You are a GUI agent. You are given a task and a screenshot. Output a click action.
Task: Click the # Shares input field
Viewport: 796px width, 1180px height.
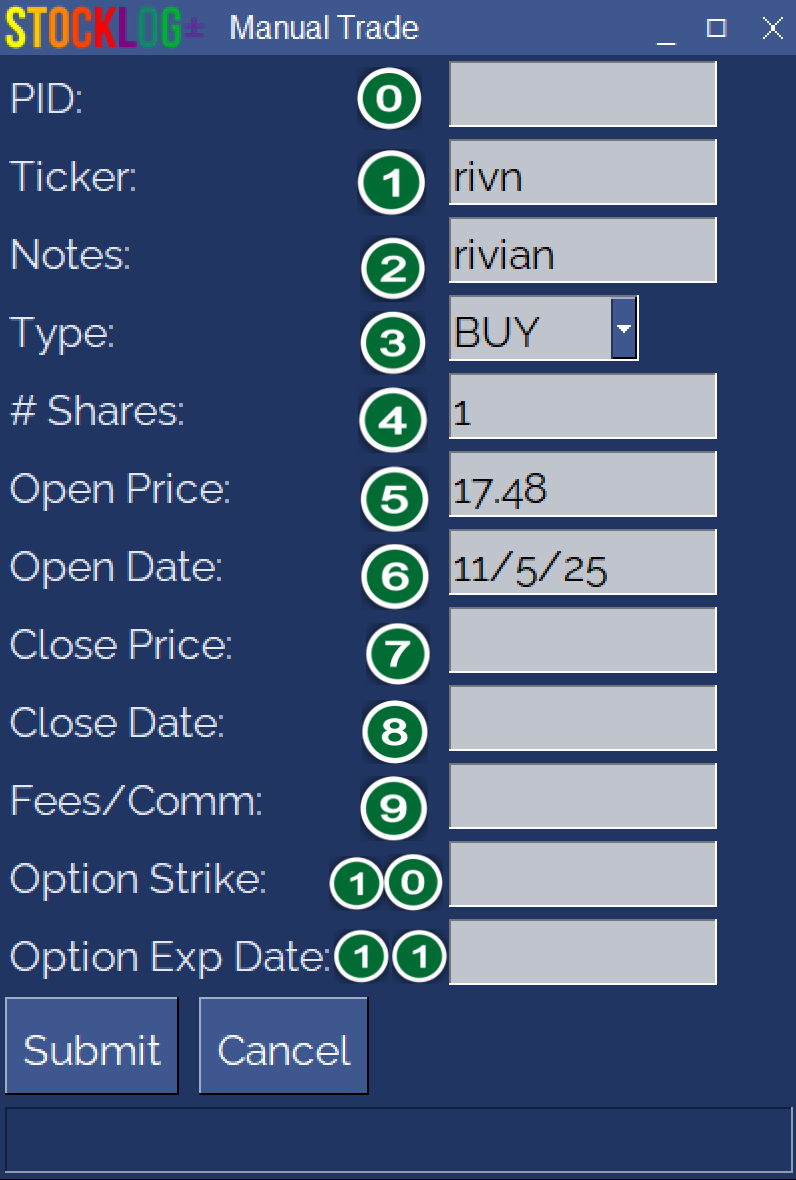(582, 406)
